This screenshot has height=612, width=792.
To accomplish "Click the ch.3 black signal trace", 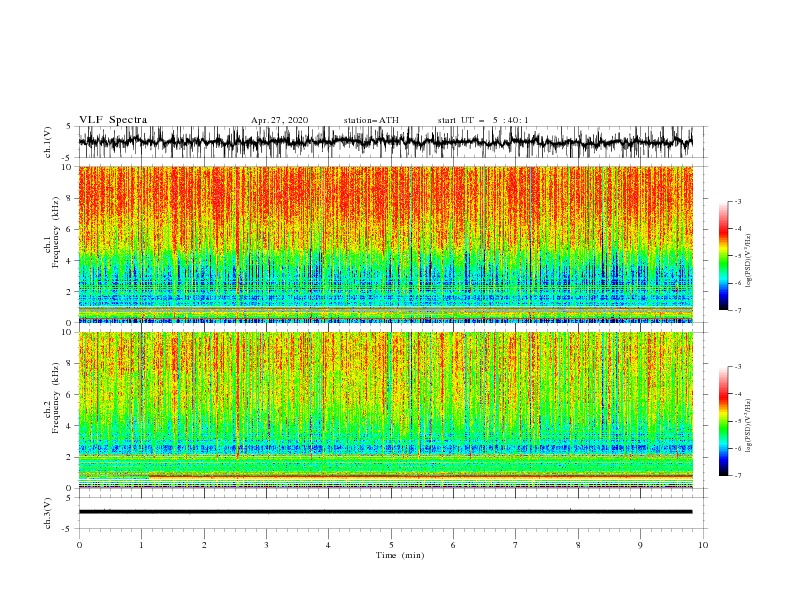I will pos(385,512).
